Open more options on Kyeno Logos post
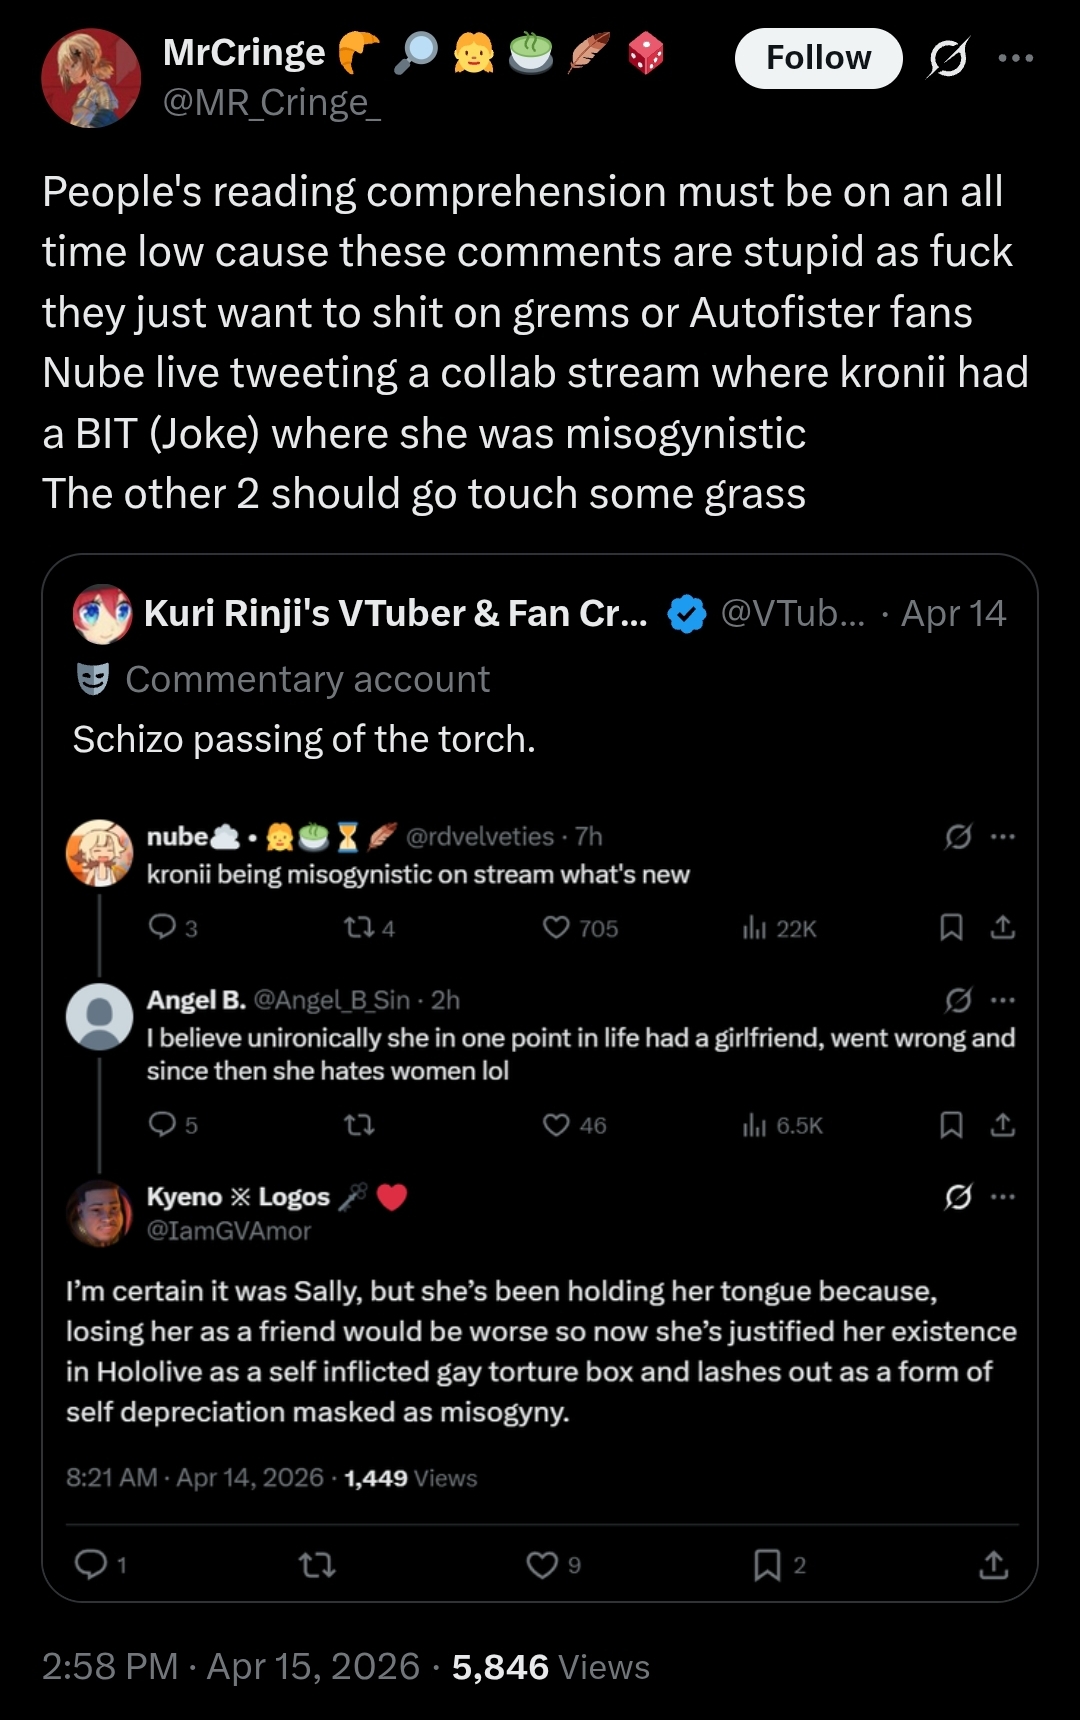The height and width of the screenshot is (1720, 1080). (1003, 1196)
